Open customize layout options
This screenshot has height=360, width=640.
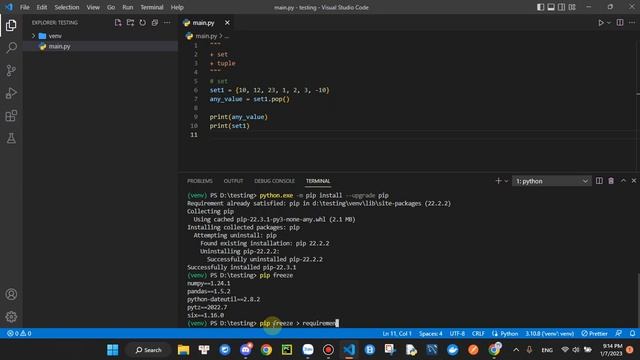point(572,7)
